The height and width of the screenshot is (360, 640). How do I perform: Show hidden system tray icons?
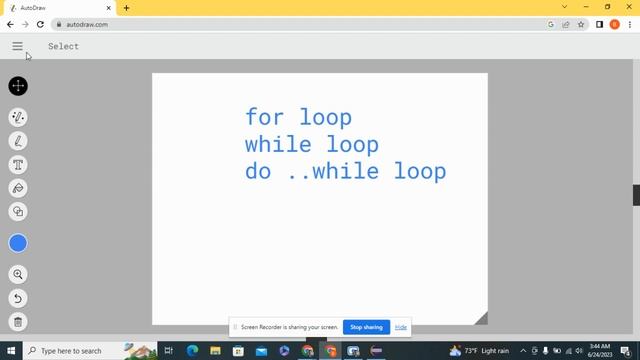click(523, 351)
